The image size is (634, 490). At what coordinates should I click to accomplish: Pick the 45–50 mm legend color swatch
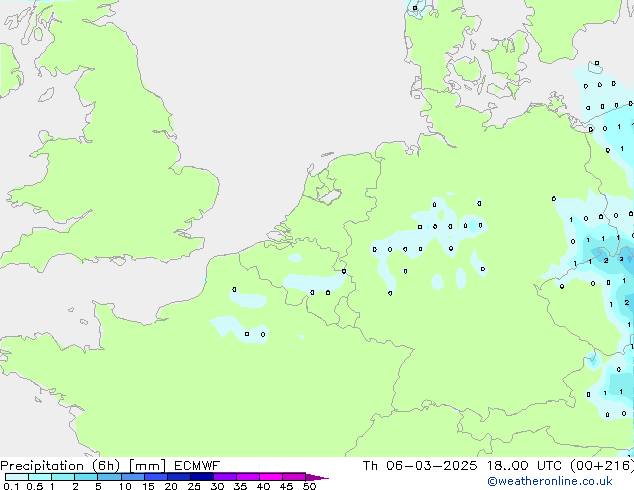[x=294, y=477]
